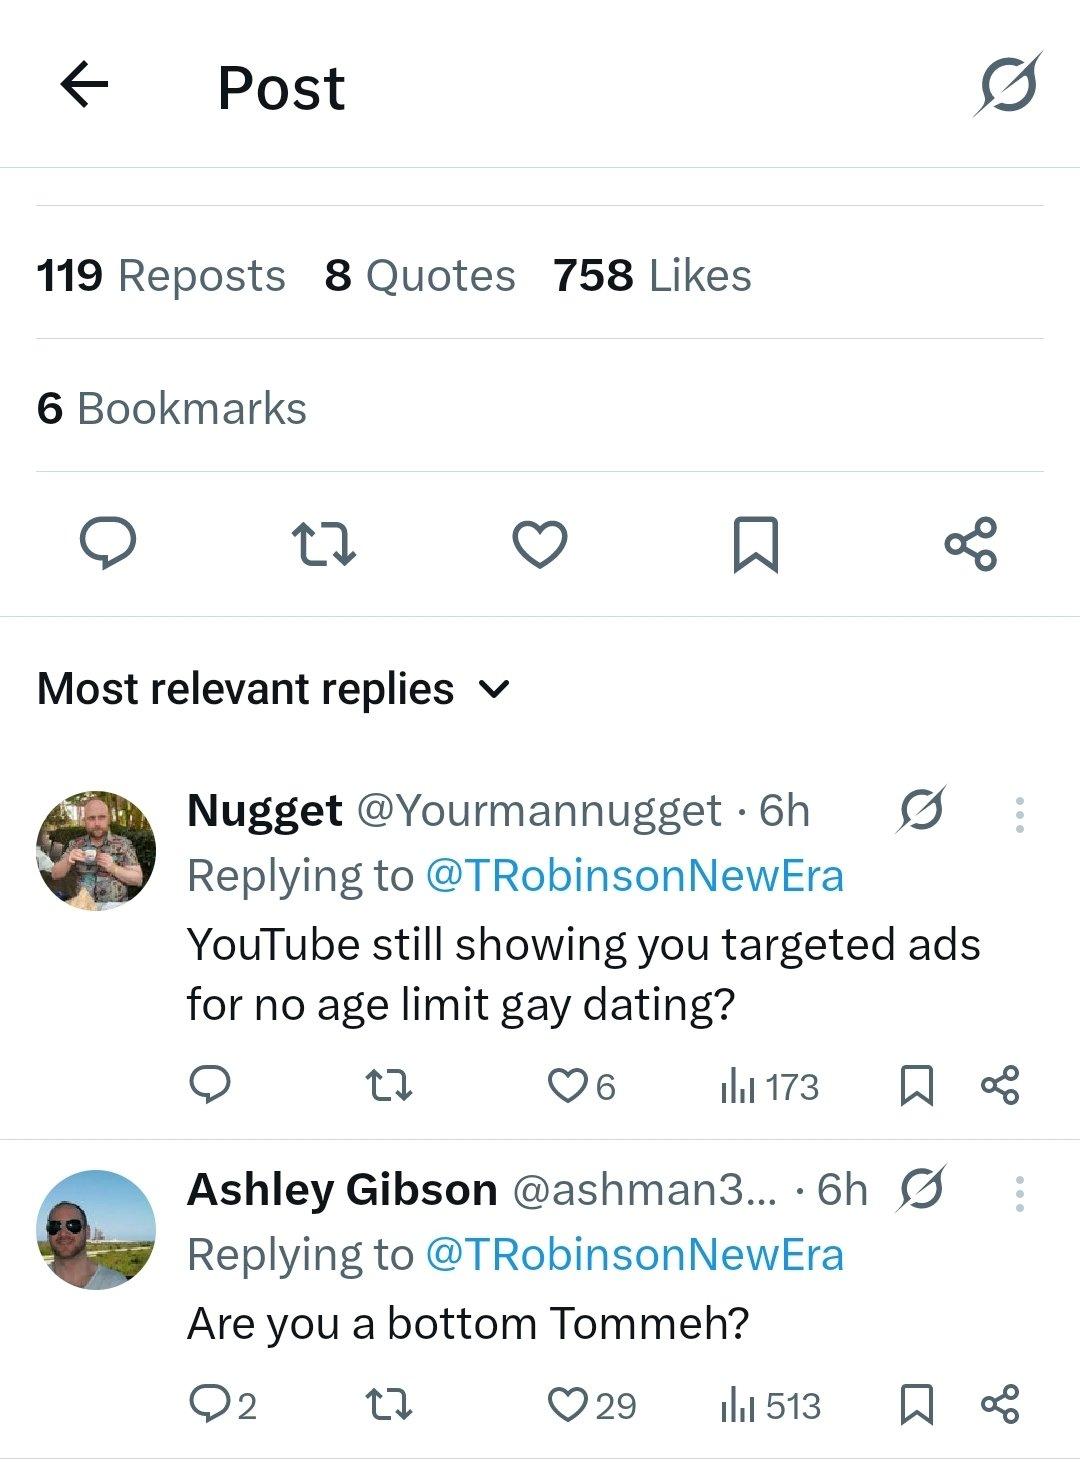1080x1477 pixels.
Task: Open Grok icon in the header
Action: tap(1008, 84)
